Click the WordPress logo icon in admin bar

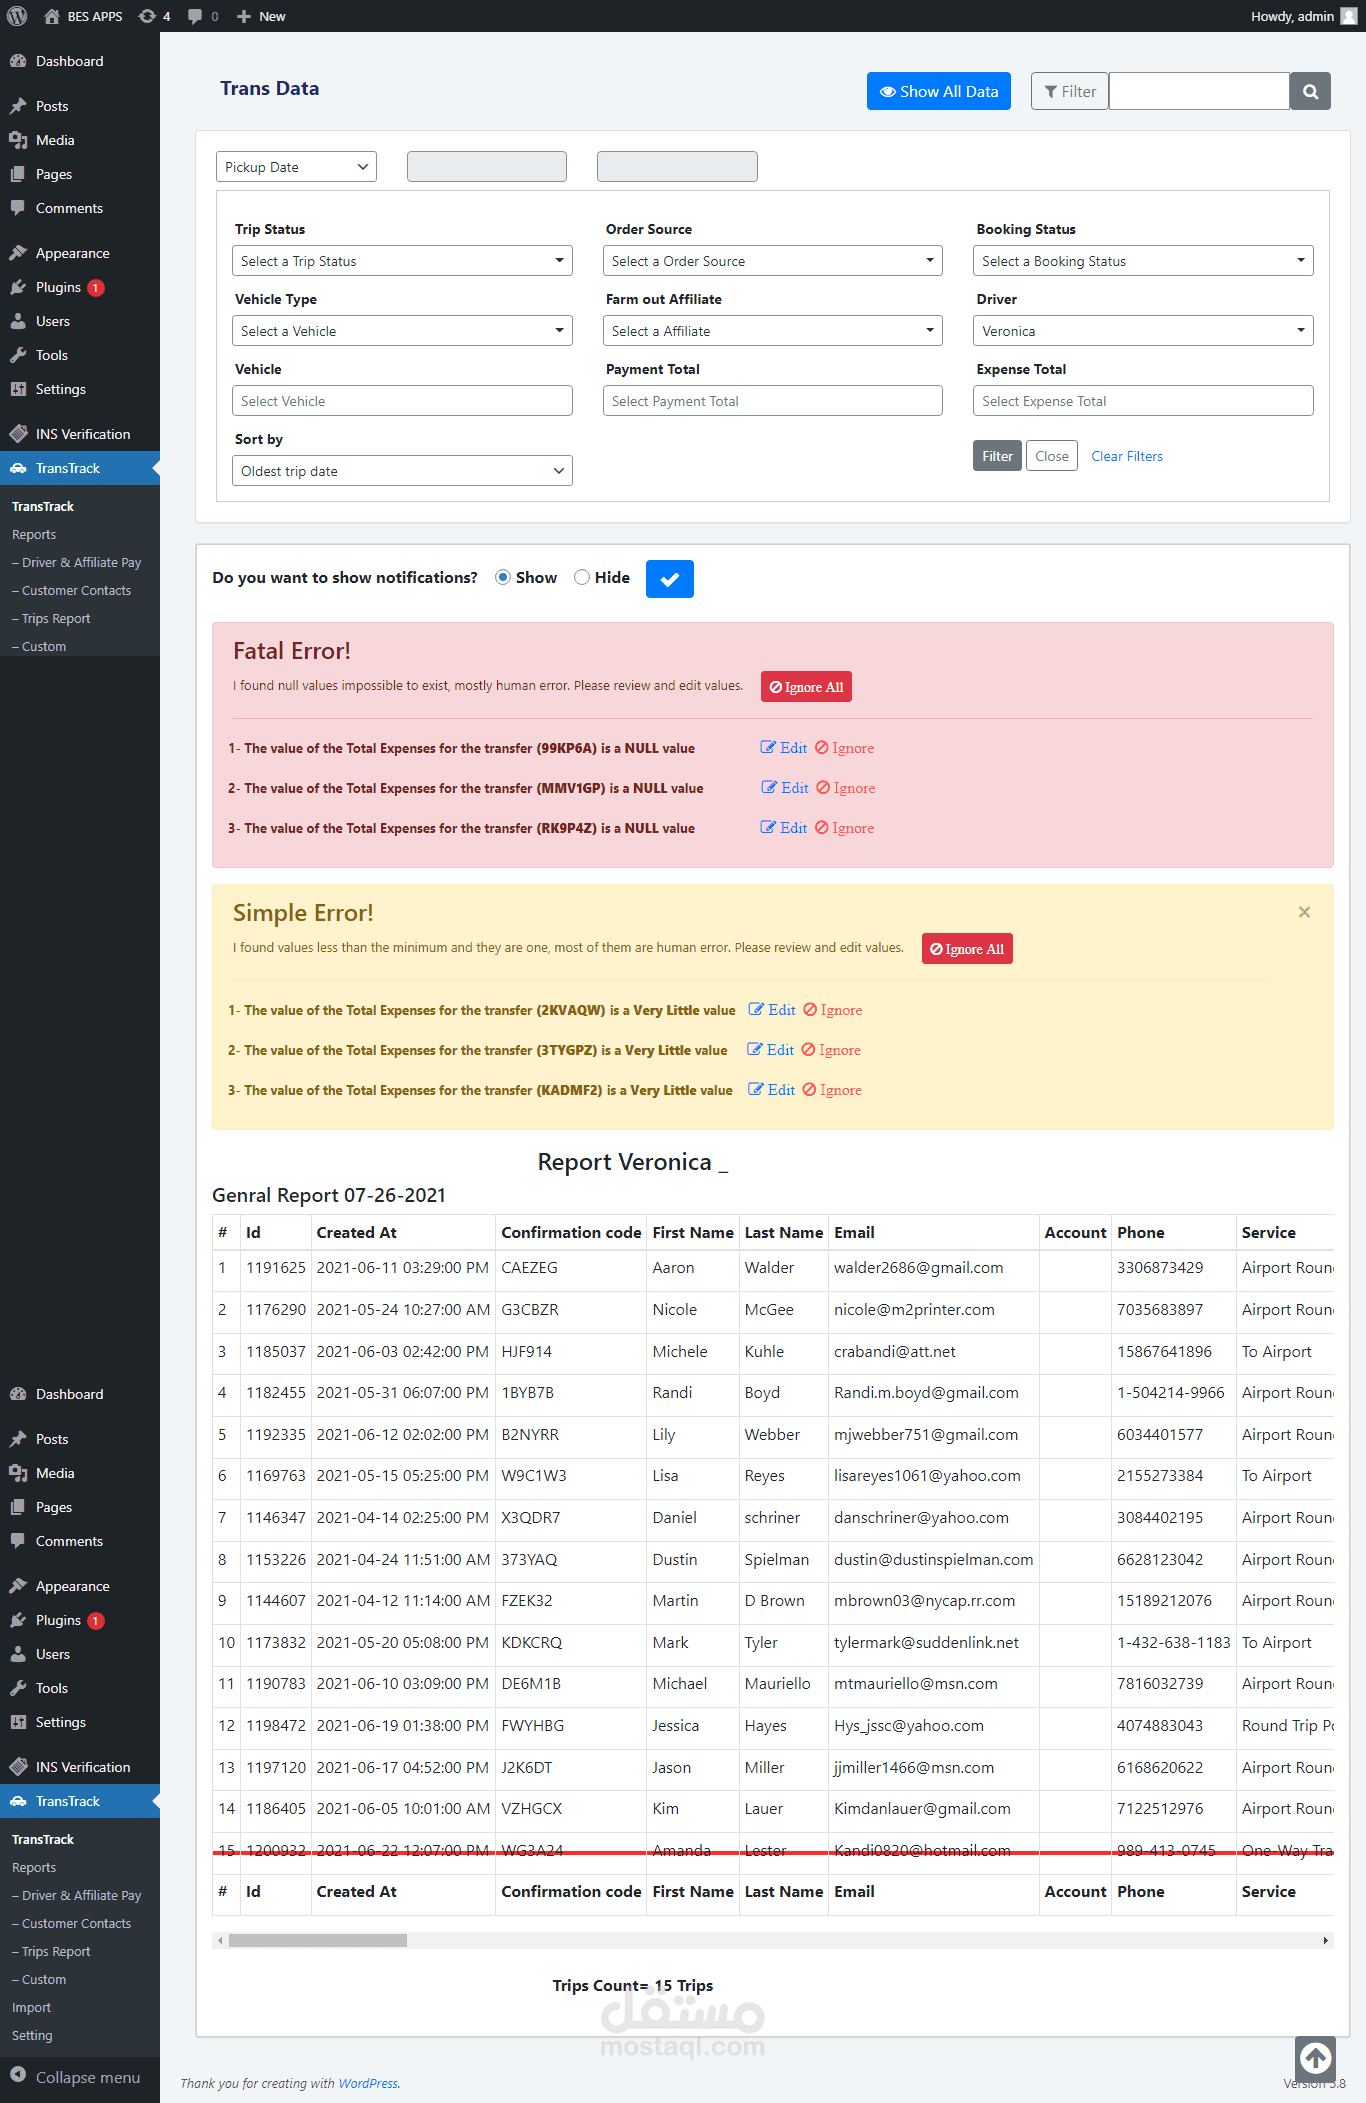pos(17,16)
